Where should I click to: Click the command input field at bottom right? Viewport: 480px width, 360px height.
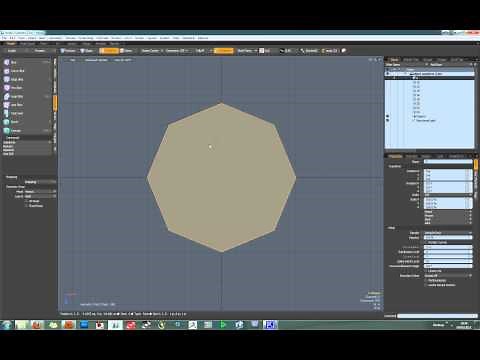(x=437, y=316)
